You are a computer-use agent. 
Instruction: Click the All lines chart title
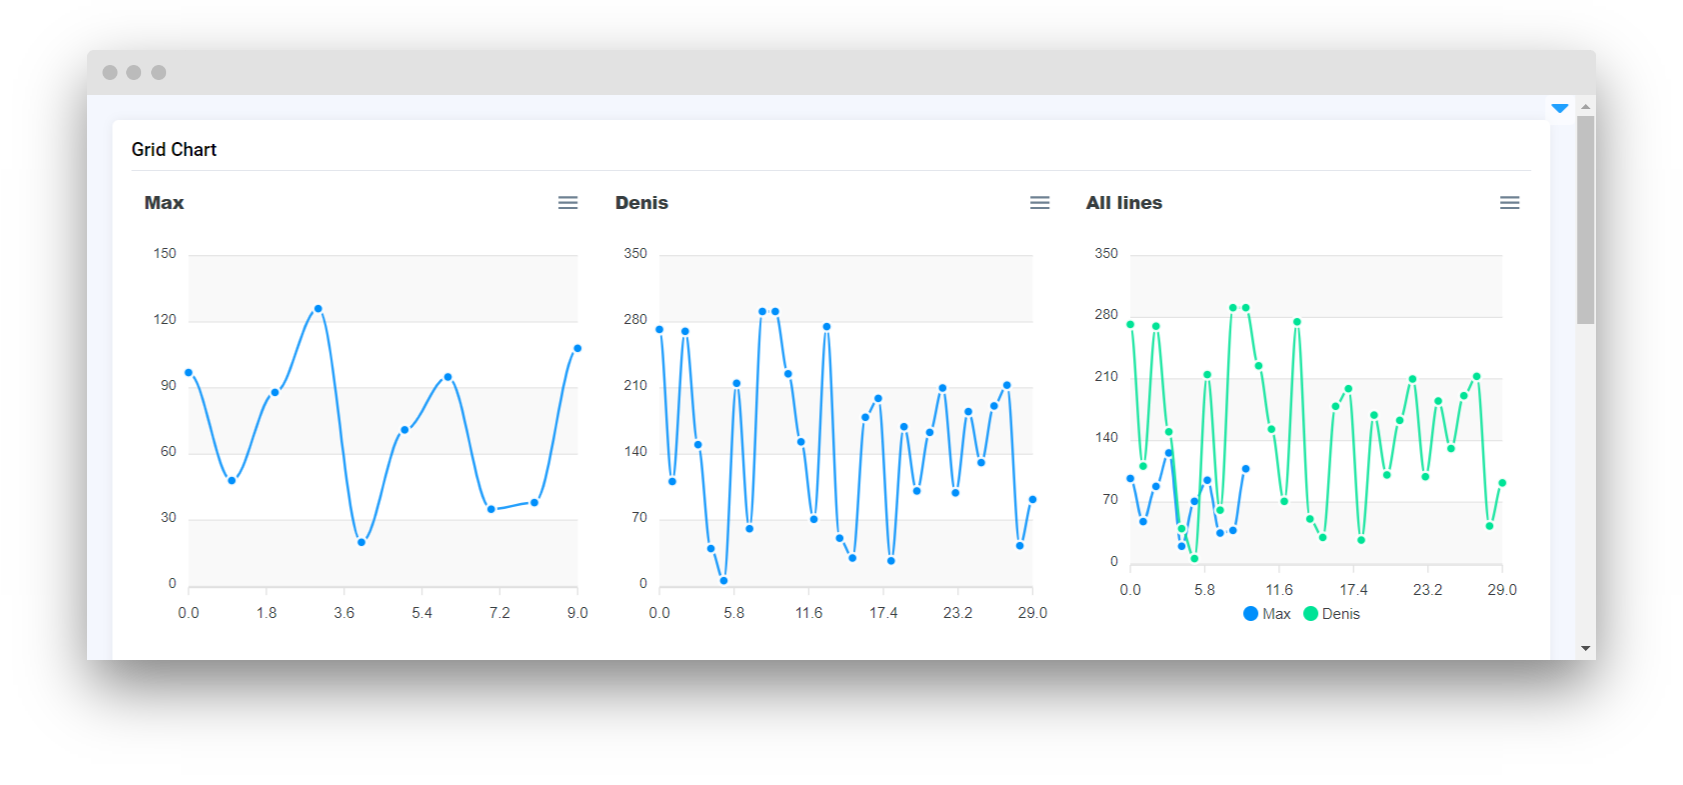1124,203
